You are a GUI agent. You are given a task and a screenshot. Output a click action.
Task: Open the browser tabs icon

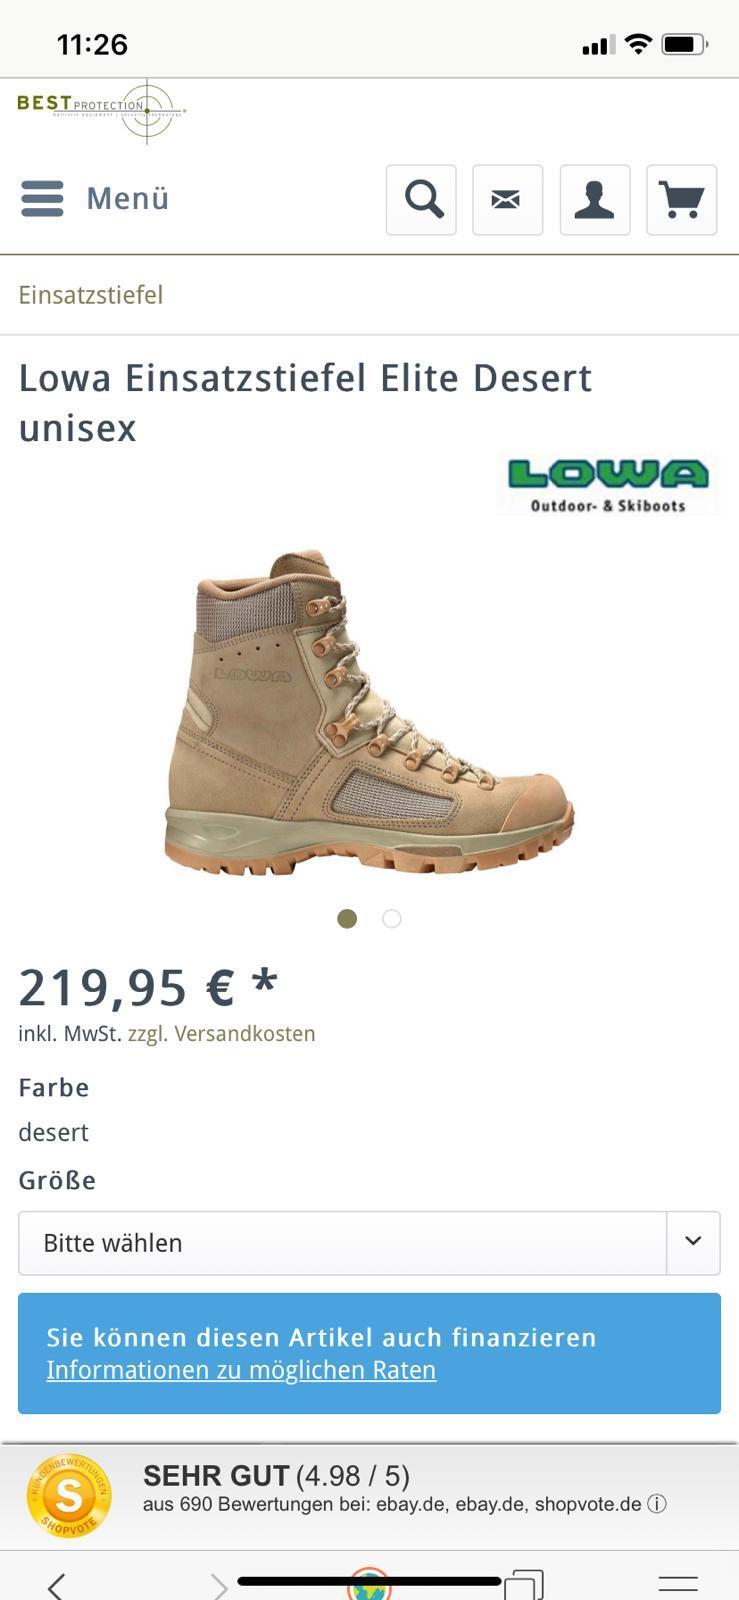[x=524, y=1586]
